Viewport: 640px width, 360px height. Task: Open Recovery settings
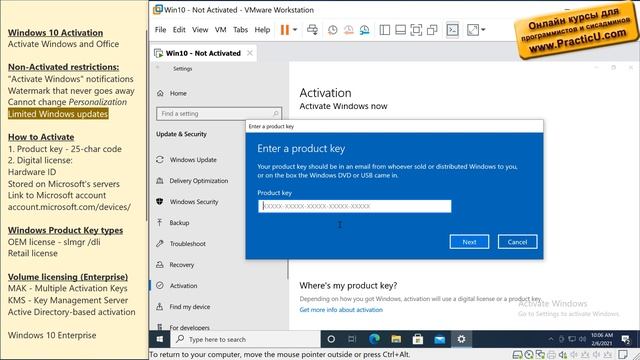click(182, 265)
